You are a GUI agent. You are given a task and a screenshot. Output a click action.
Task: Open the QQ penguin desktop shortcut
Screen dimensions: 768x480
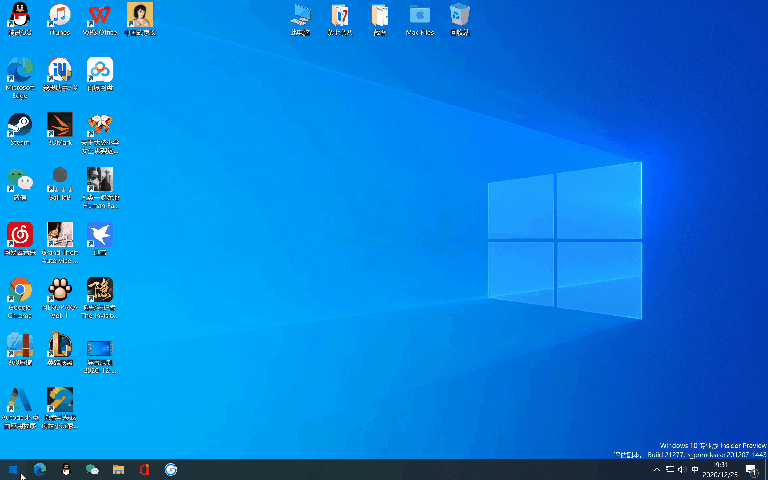pyautogui.click(x=20, y=16)
